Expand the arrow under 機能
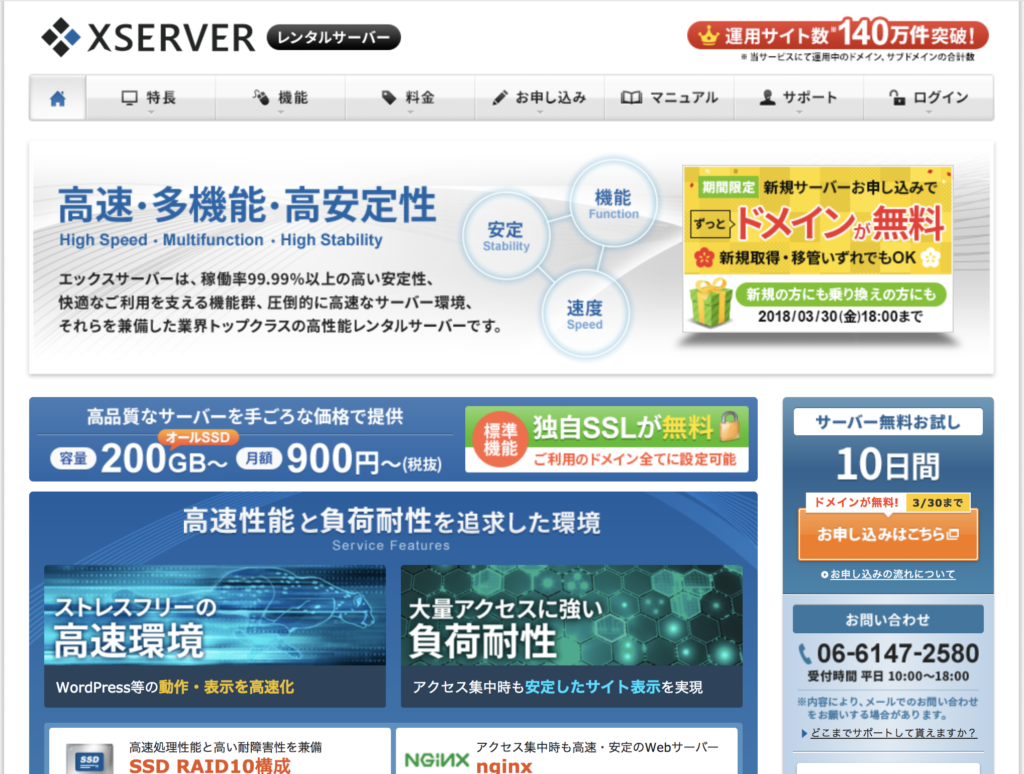 coord(281,112)
